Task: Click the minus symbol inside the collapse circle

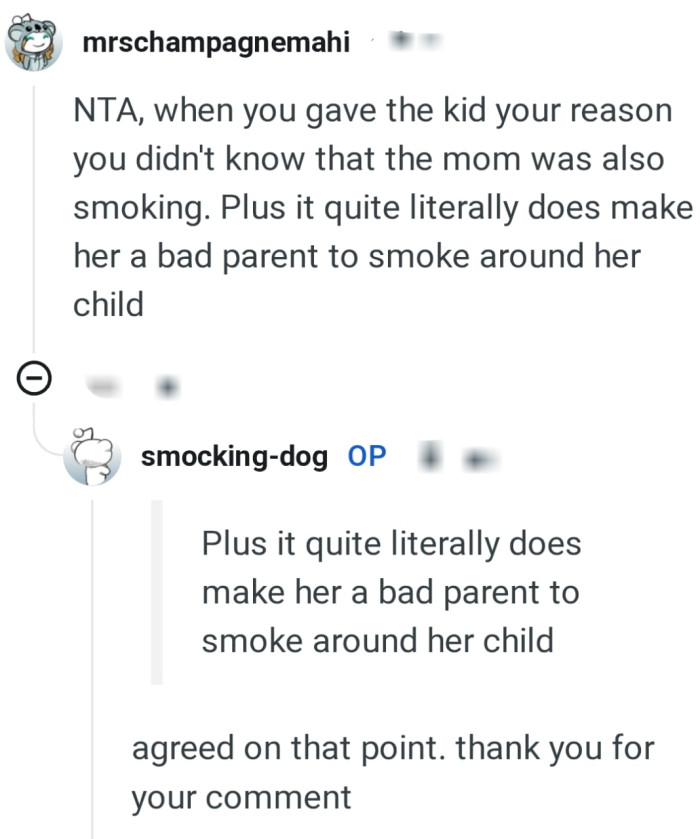Action: pos(35,377)
